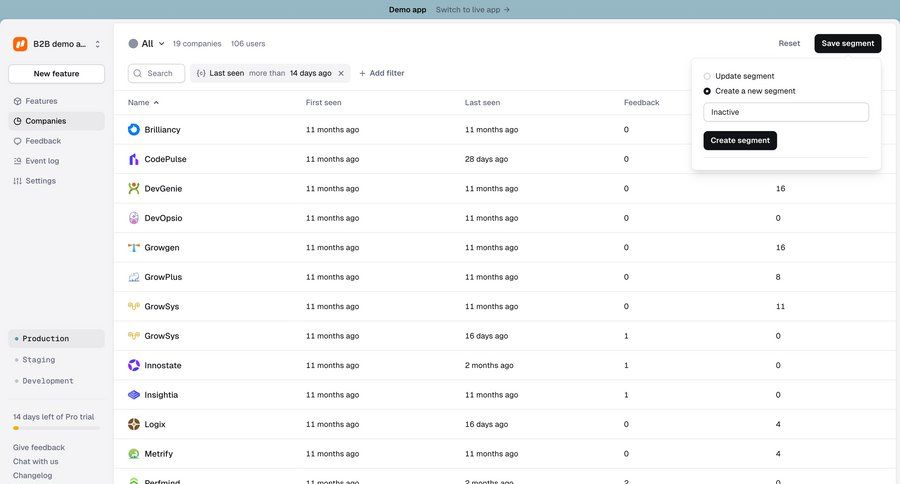Click the Reset button

789,44
